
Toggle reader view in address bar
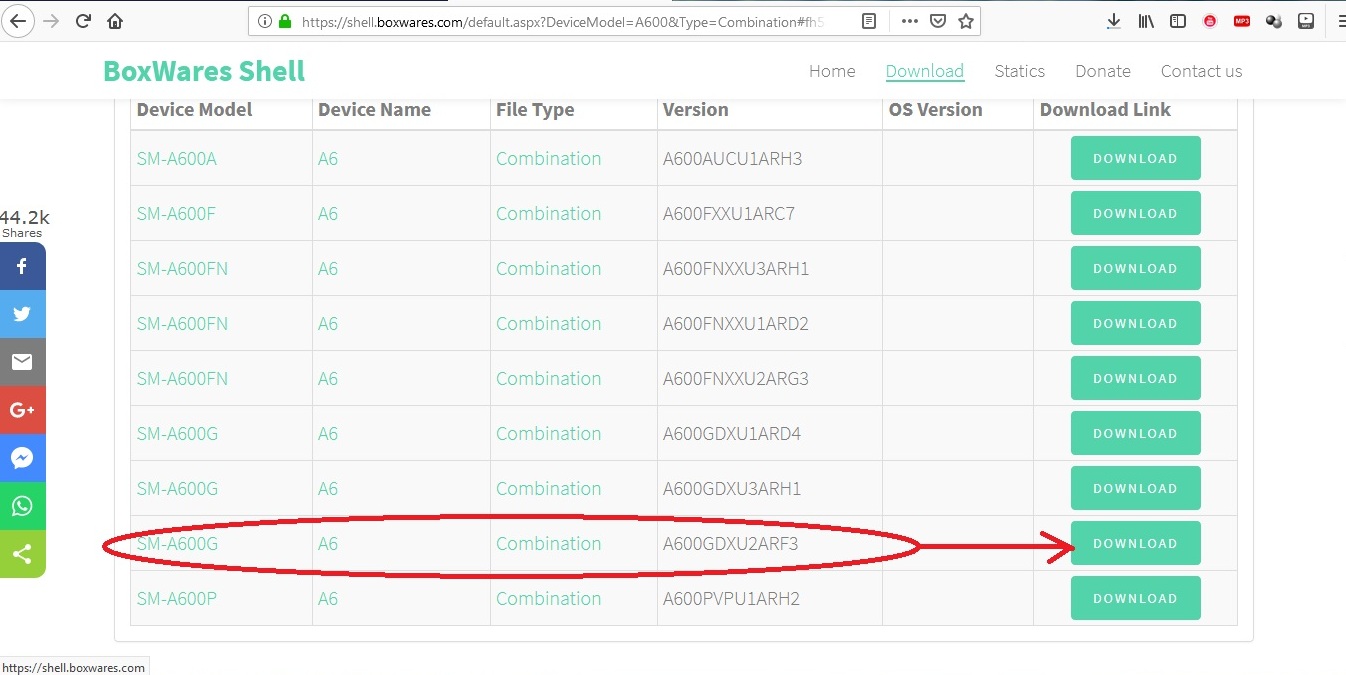[x=870, y=21]
